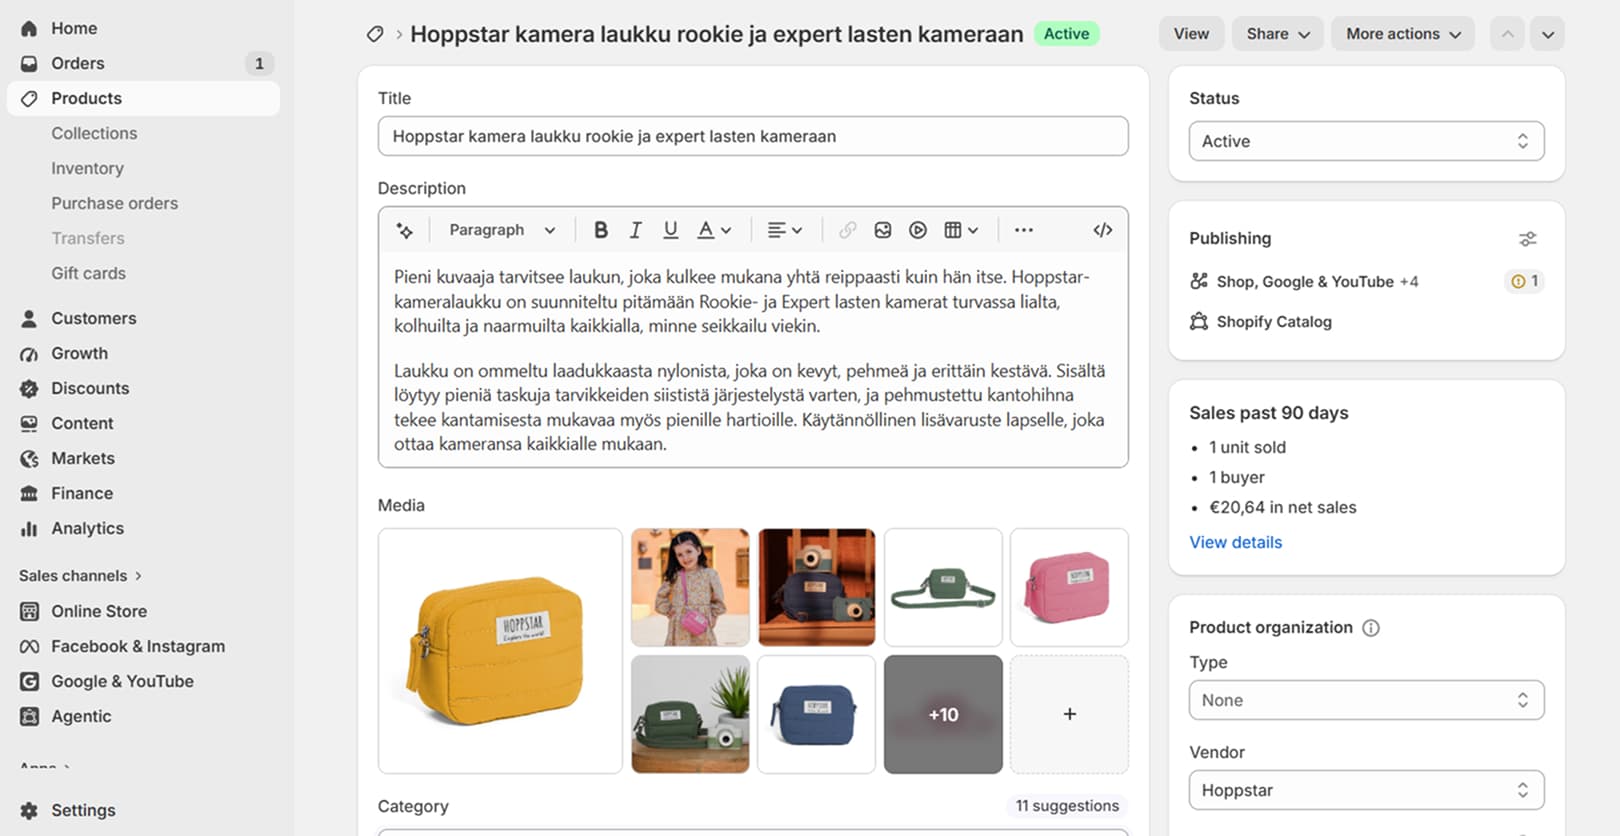The image size is (1620, 836).
Task: Click the Title input field
Action: (753, 136)
